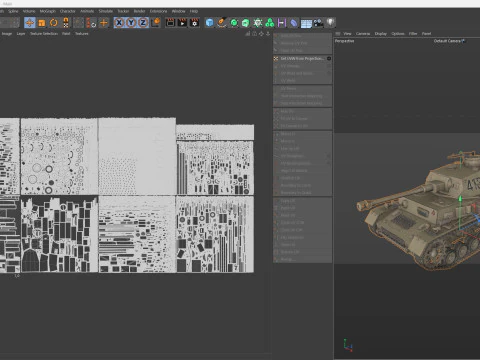480x360 pixels.
Task: Click the Reset PSR toolbar icon
Action: click(91, 23)
